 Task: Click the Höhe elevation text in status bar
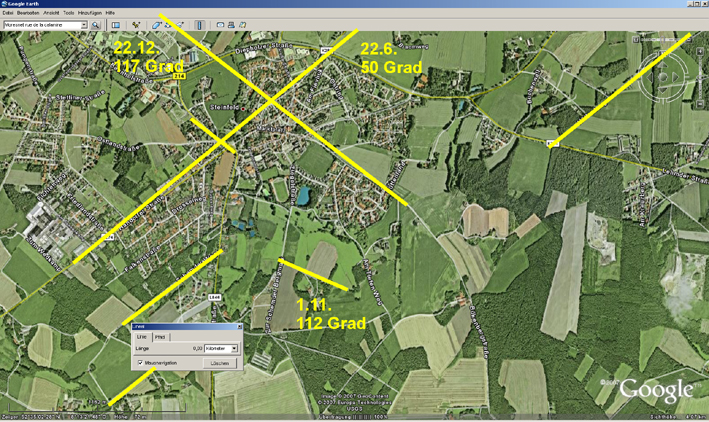(130, 417)
